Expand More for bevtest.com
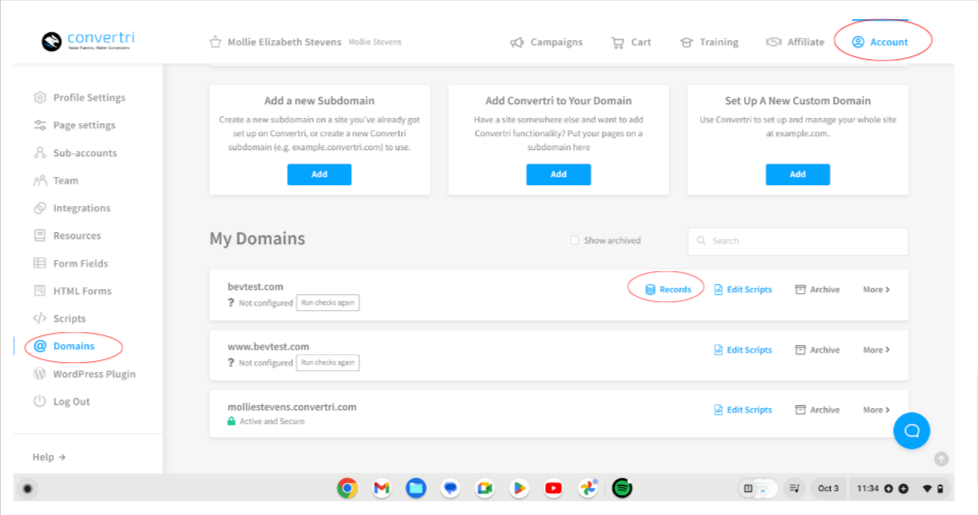978x515 pixels. (876, 289)
